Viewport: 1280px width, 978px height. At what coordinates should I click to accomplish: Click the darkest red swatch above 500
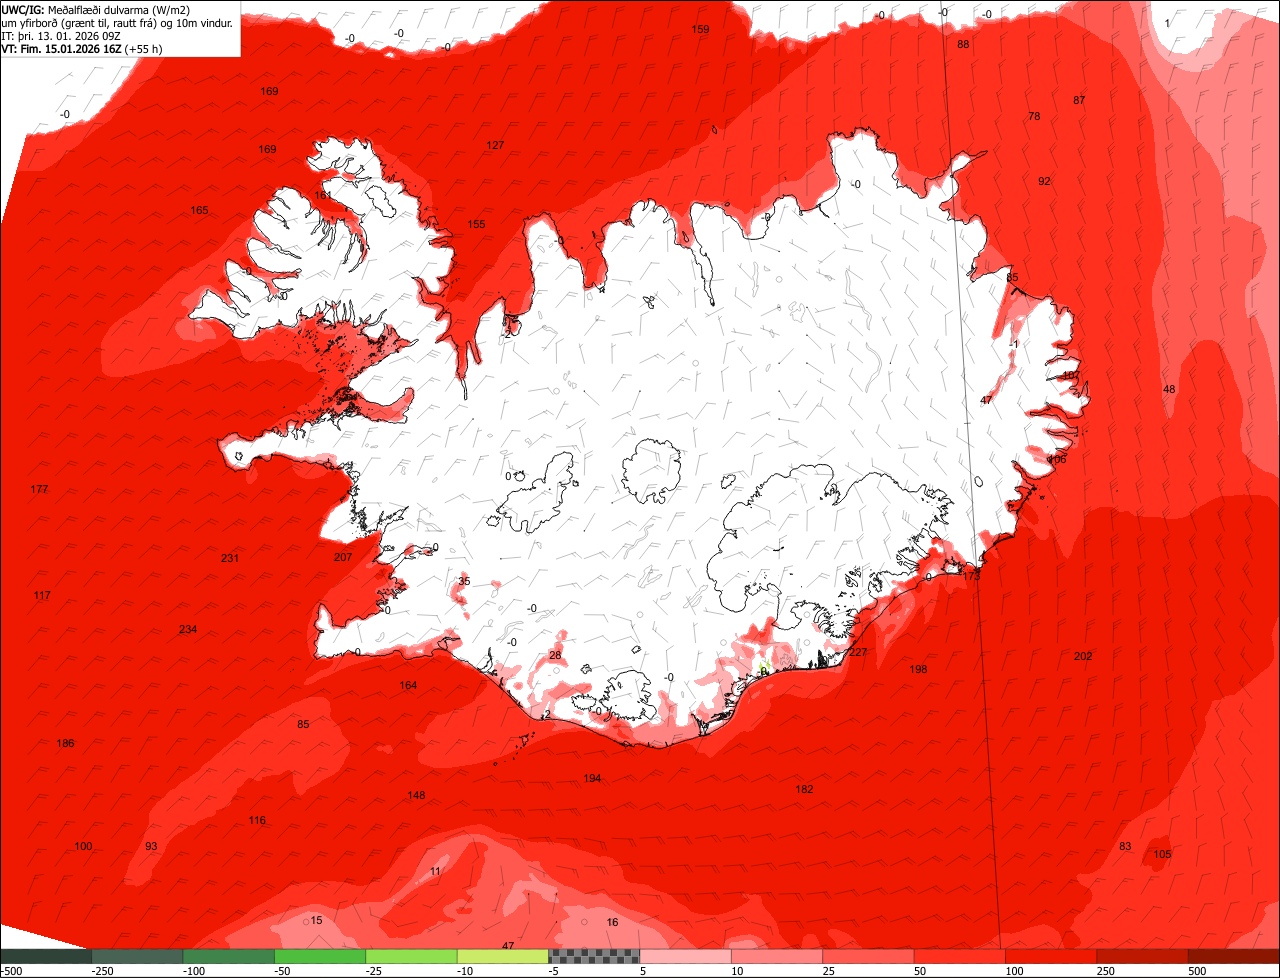pos(1233,956)
